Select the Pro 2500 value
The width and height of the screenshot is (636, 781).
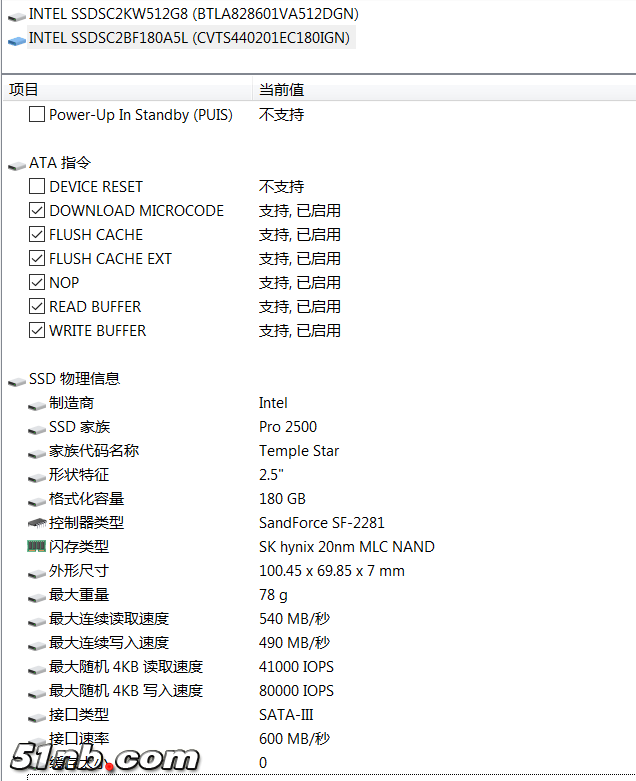[x=288, y=427]
